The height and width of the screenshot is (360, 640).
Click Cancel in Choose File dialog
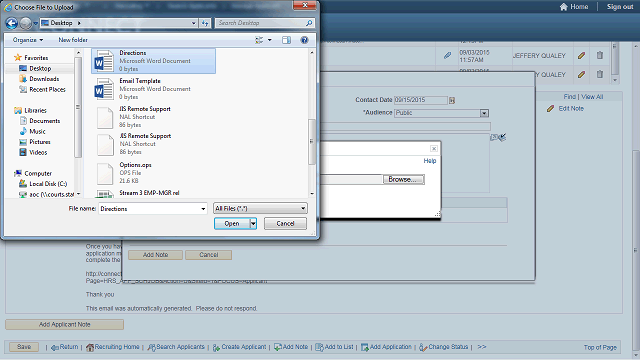(285, 224)
